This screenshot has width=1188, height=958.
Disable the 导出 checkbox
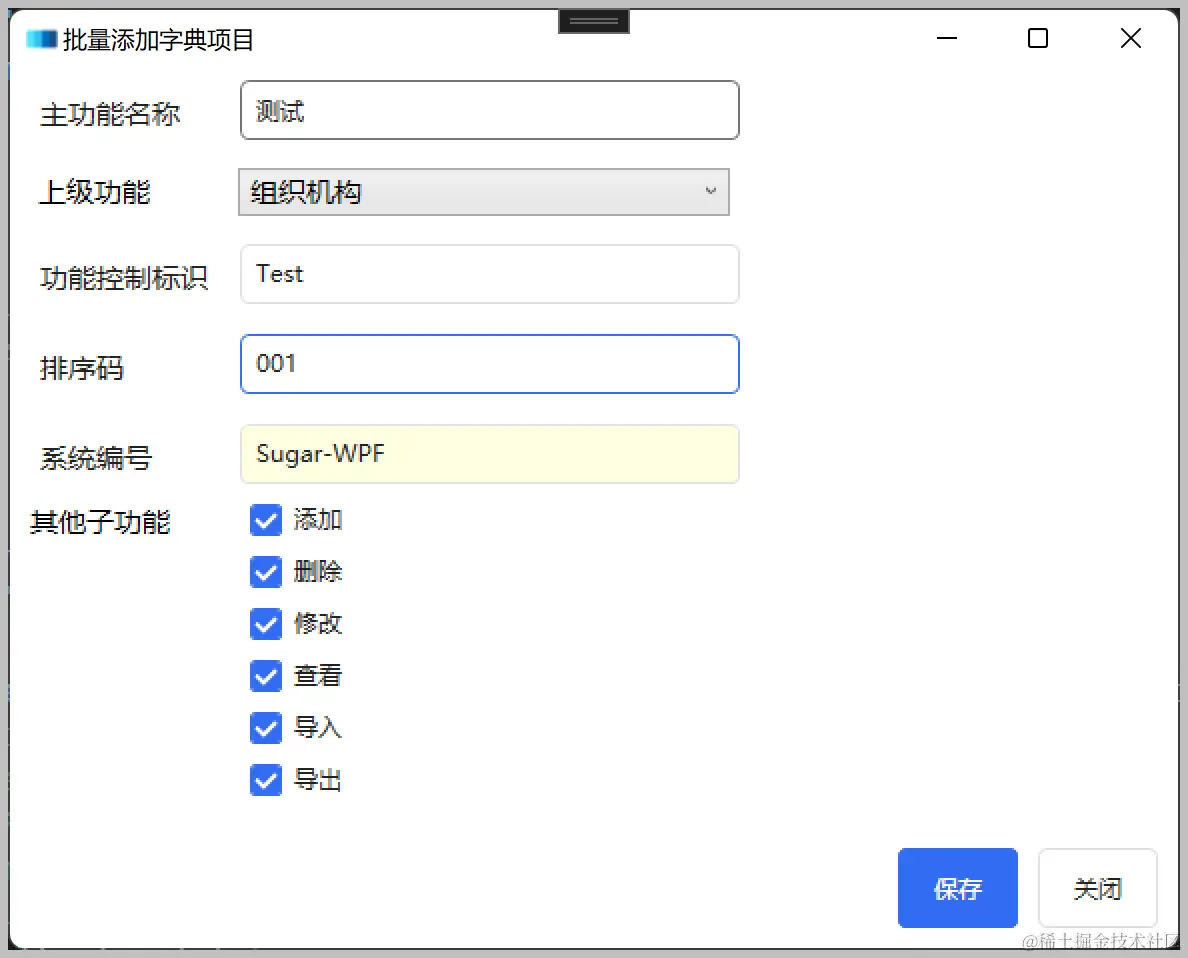click(x=266, y=780)
